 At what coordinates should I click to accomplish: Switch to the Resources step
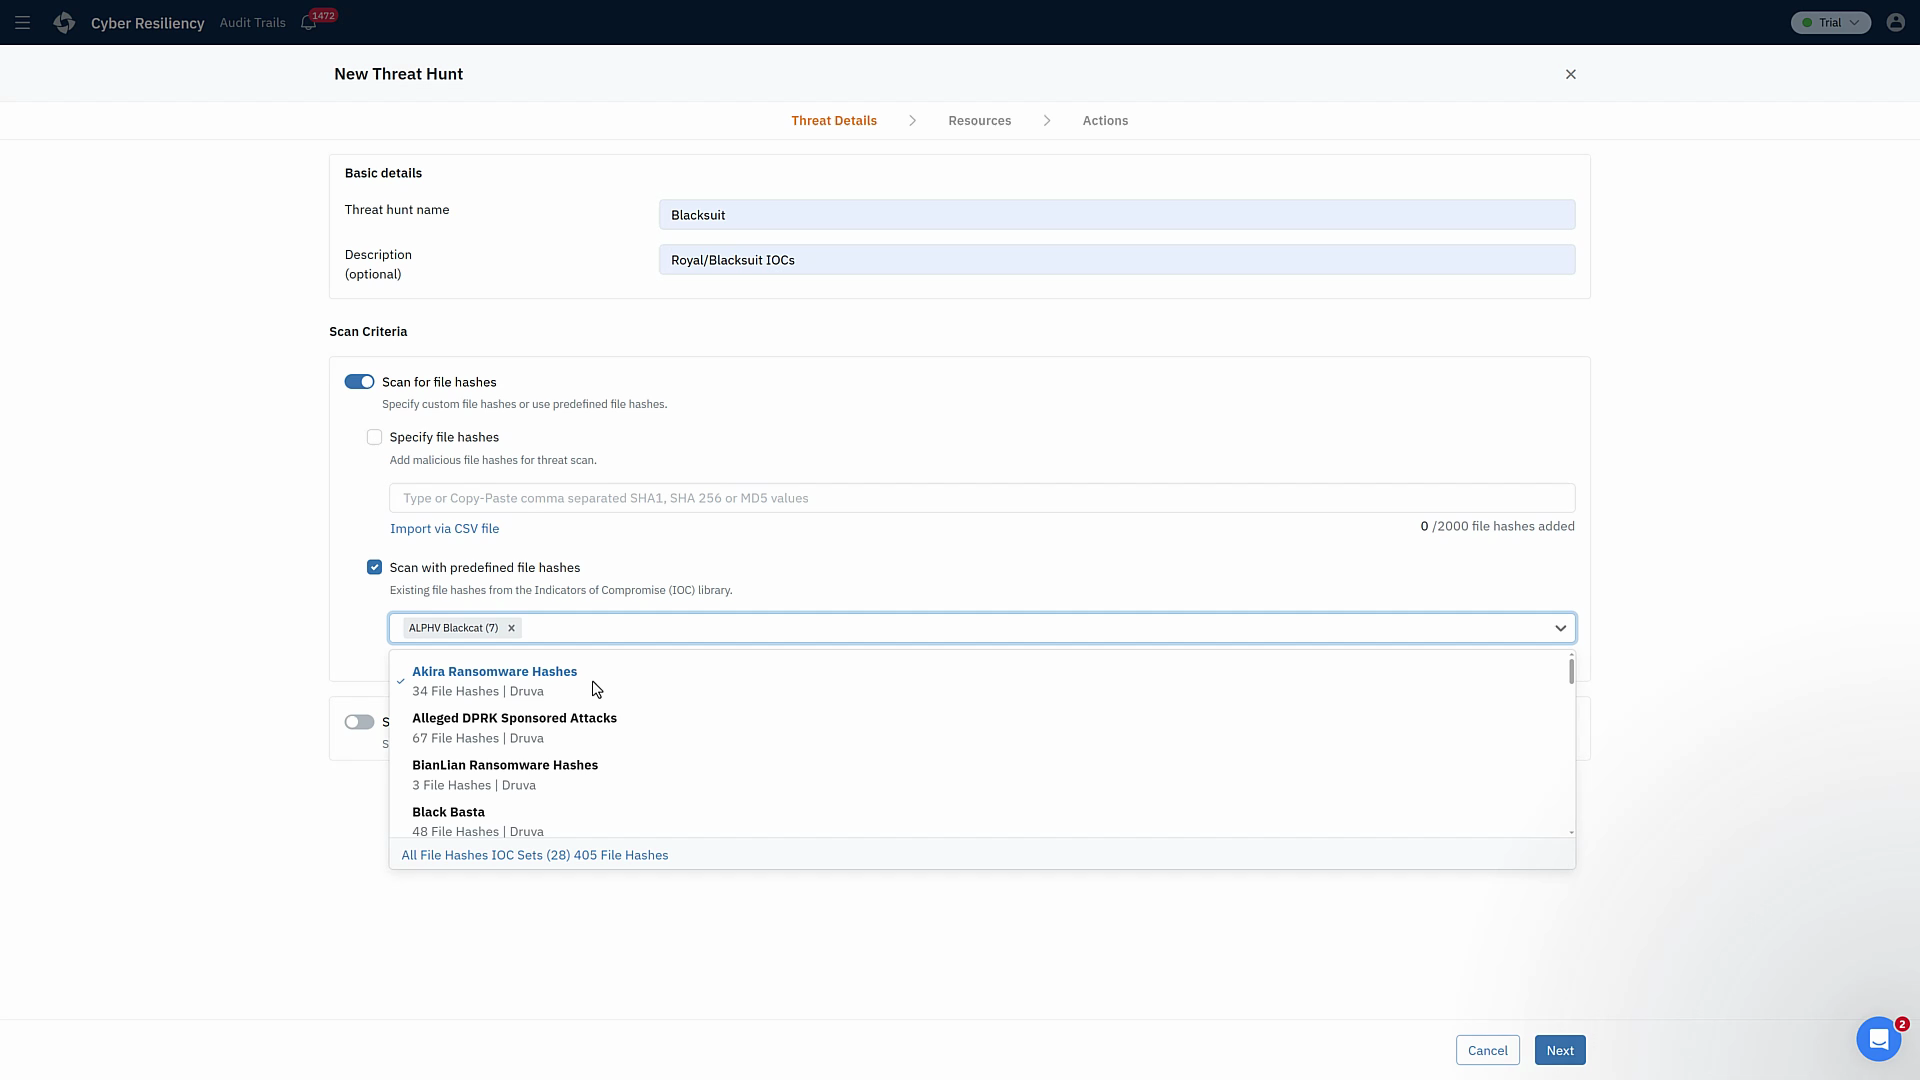pyautogui.click(x=979, y=120)
